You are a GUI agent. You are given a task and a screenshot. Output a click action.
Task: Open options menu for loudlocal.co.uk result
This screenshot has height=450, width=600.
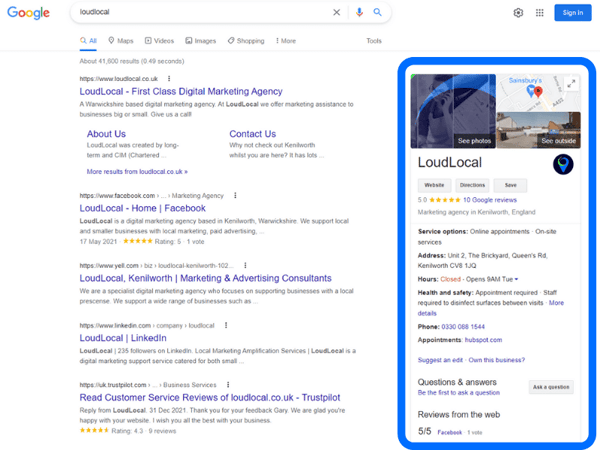click(x=169, y=78)
